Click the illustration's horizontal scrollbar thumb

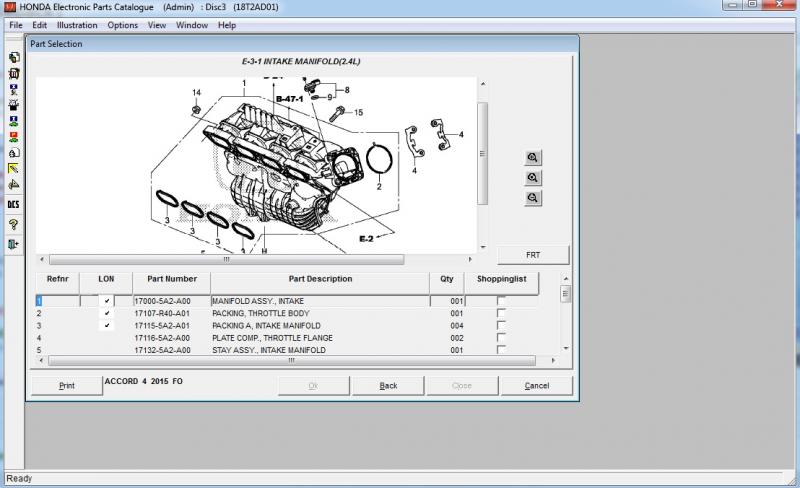point(227,259)
